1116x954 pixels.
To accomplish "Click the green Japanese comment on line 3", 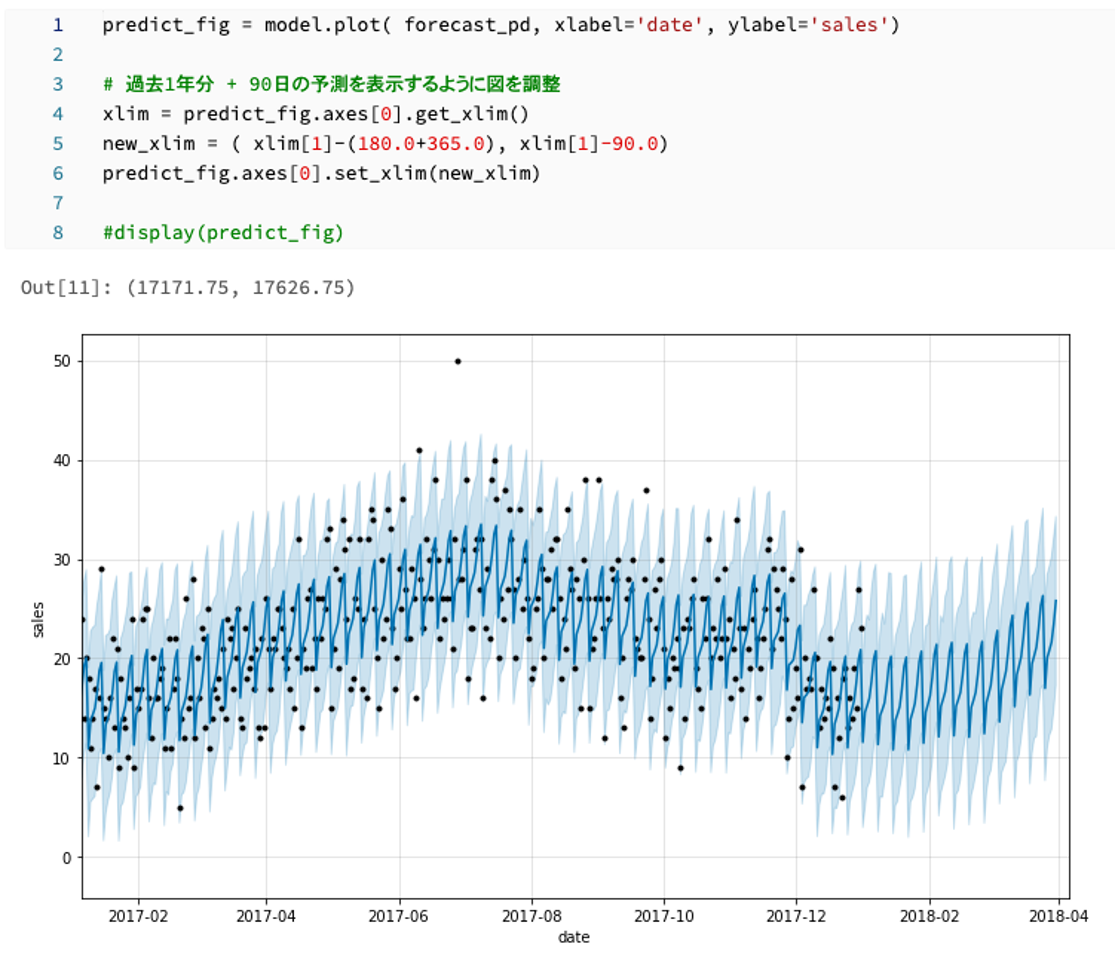I will coord(330,84).
